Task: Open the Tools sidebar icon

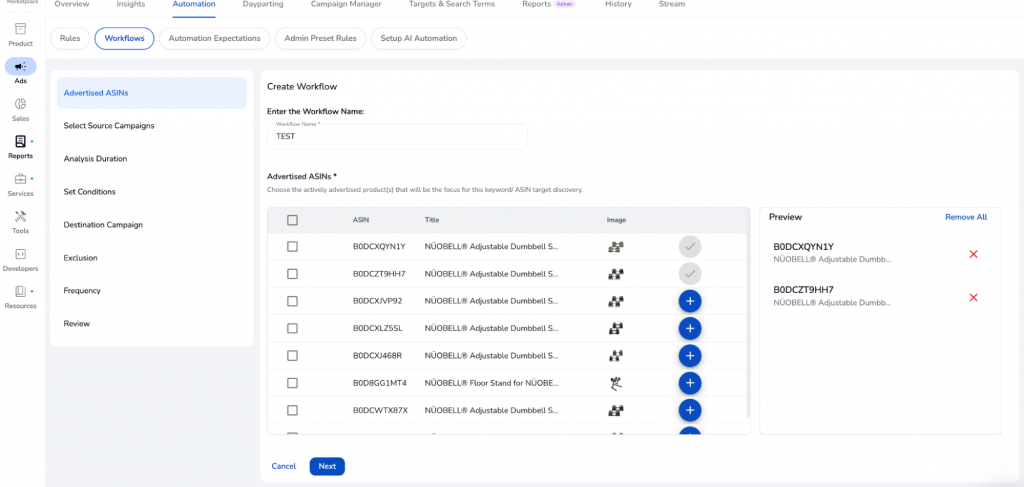Action: 21,216
